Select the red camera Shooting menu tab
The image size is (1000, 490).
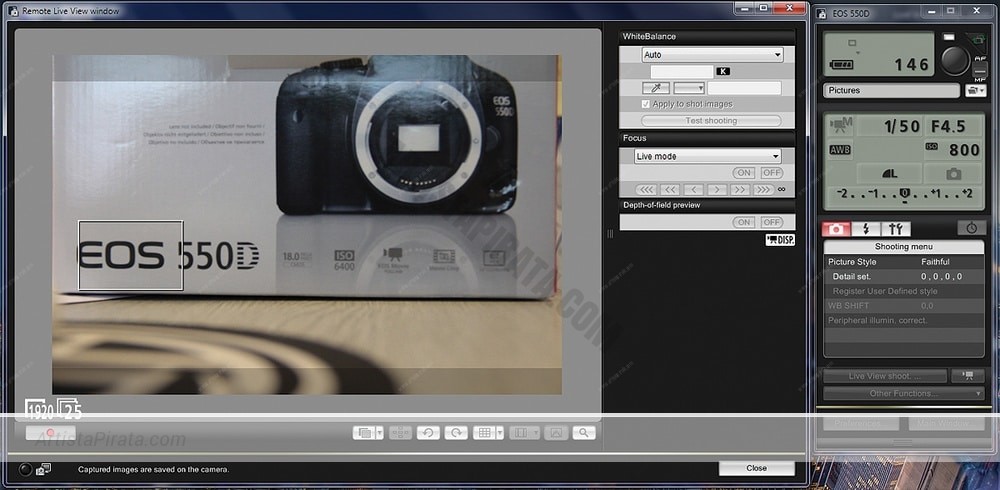tap(836, 229)
